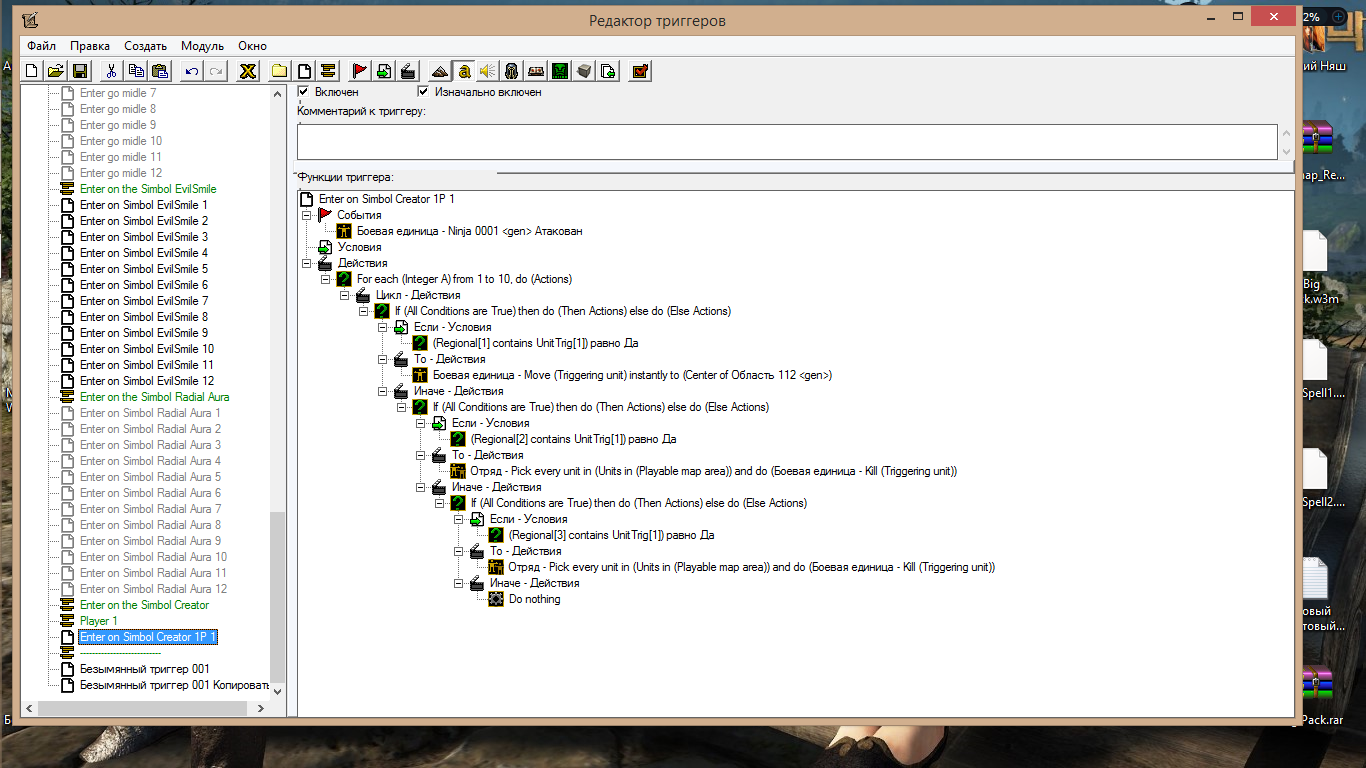The width and height of the screenshot is (1366, 768).
Task: Click the Cut scissors toolbar icon
Action: point(112,71)
